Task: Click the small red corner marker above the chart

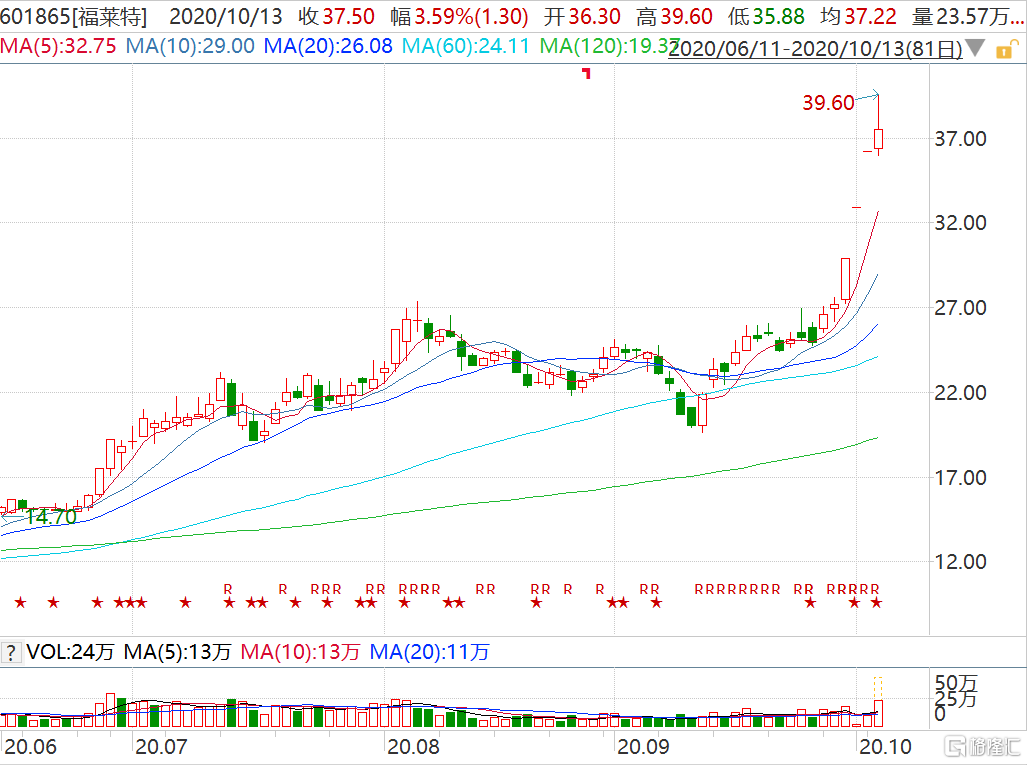Action: pyautogui.click(x=587, y=72)
